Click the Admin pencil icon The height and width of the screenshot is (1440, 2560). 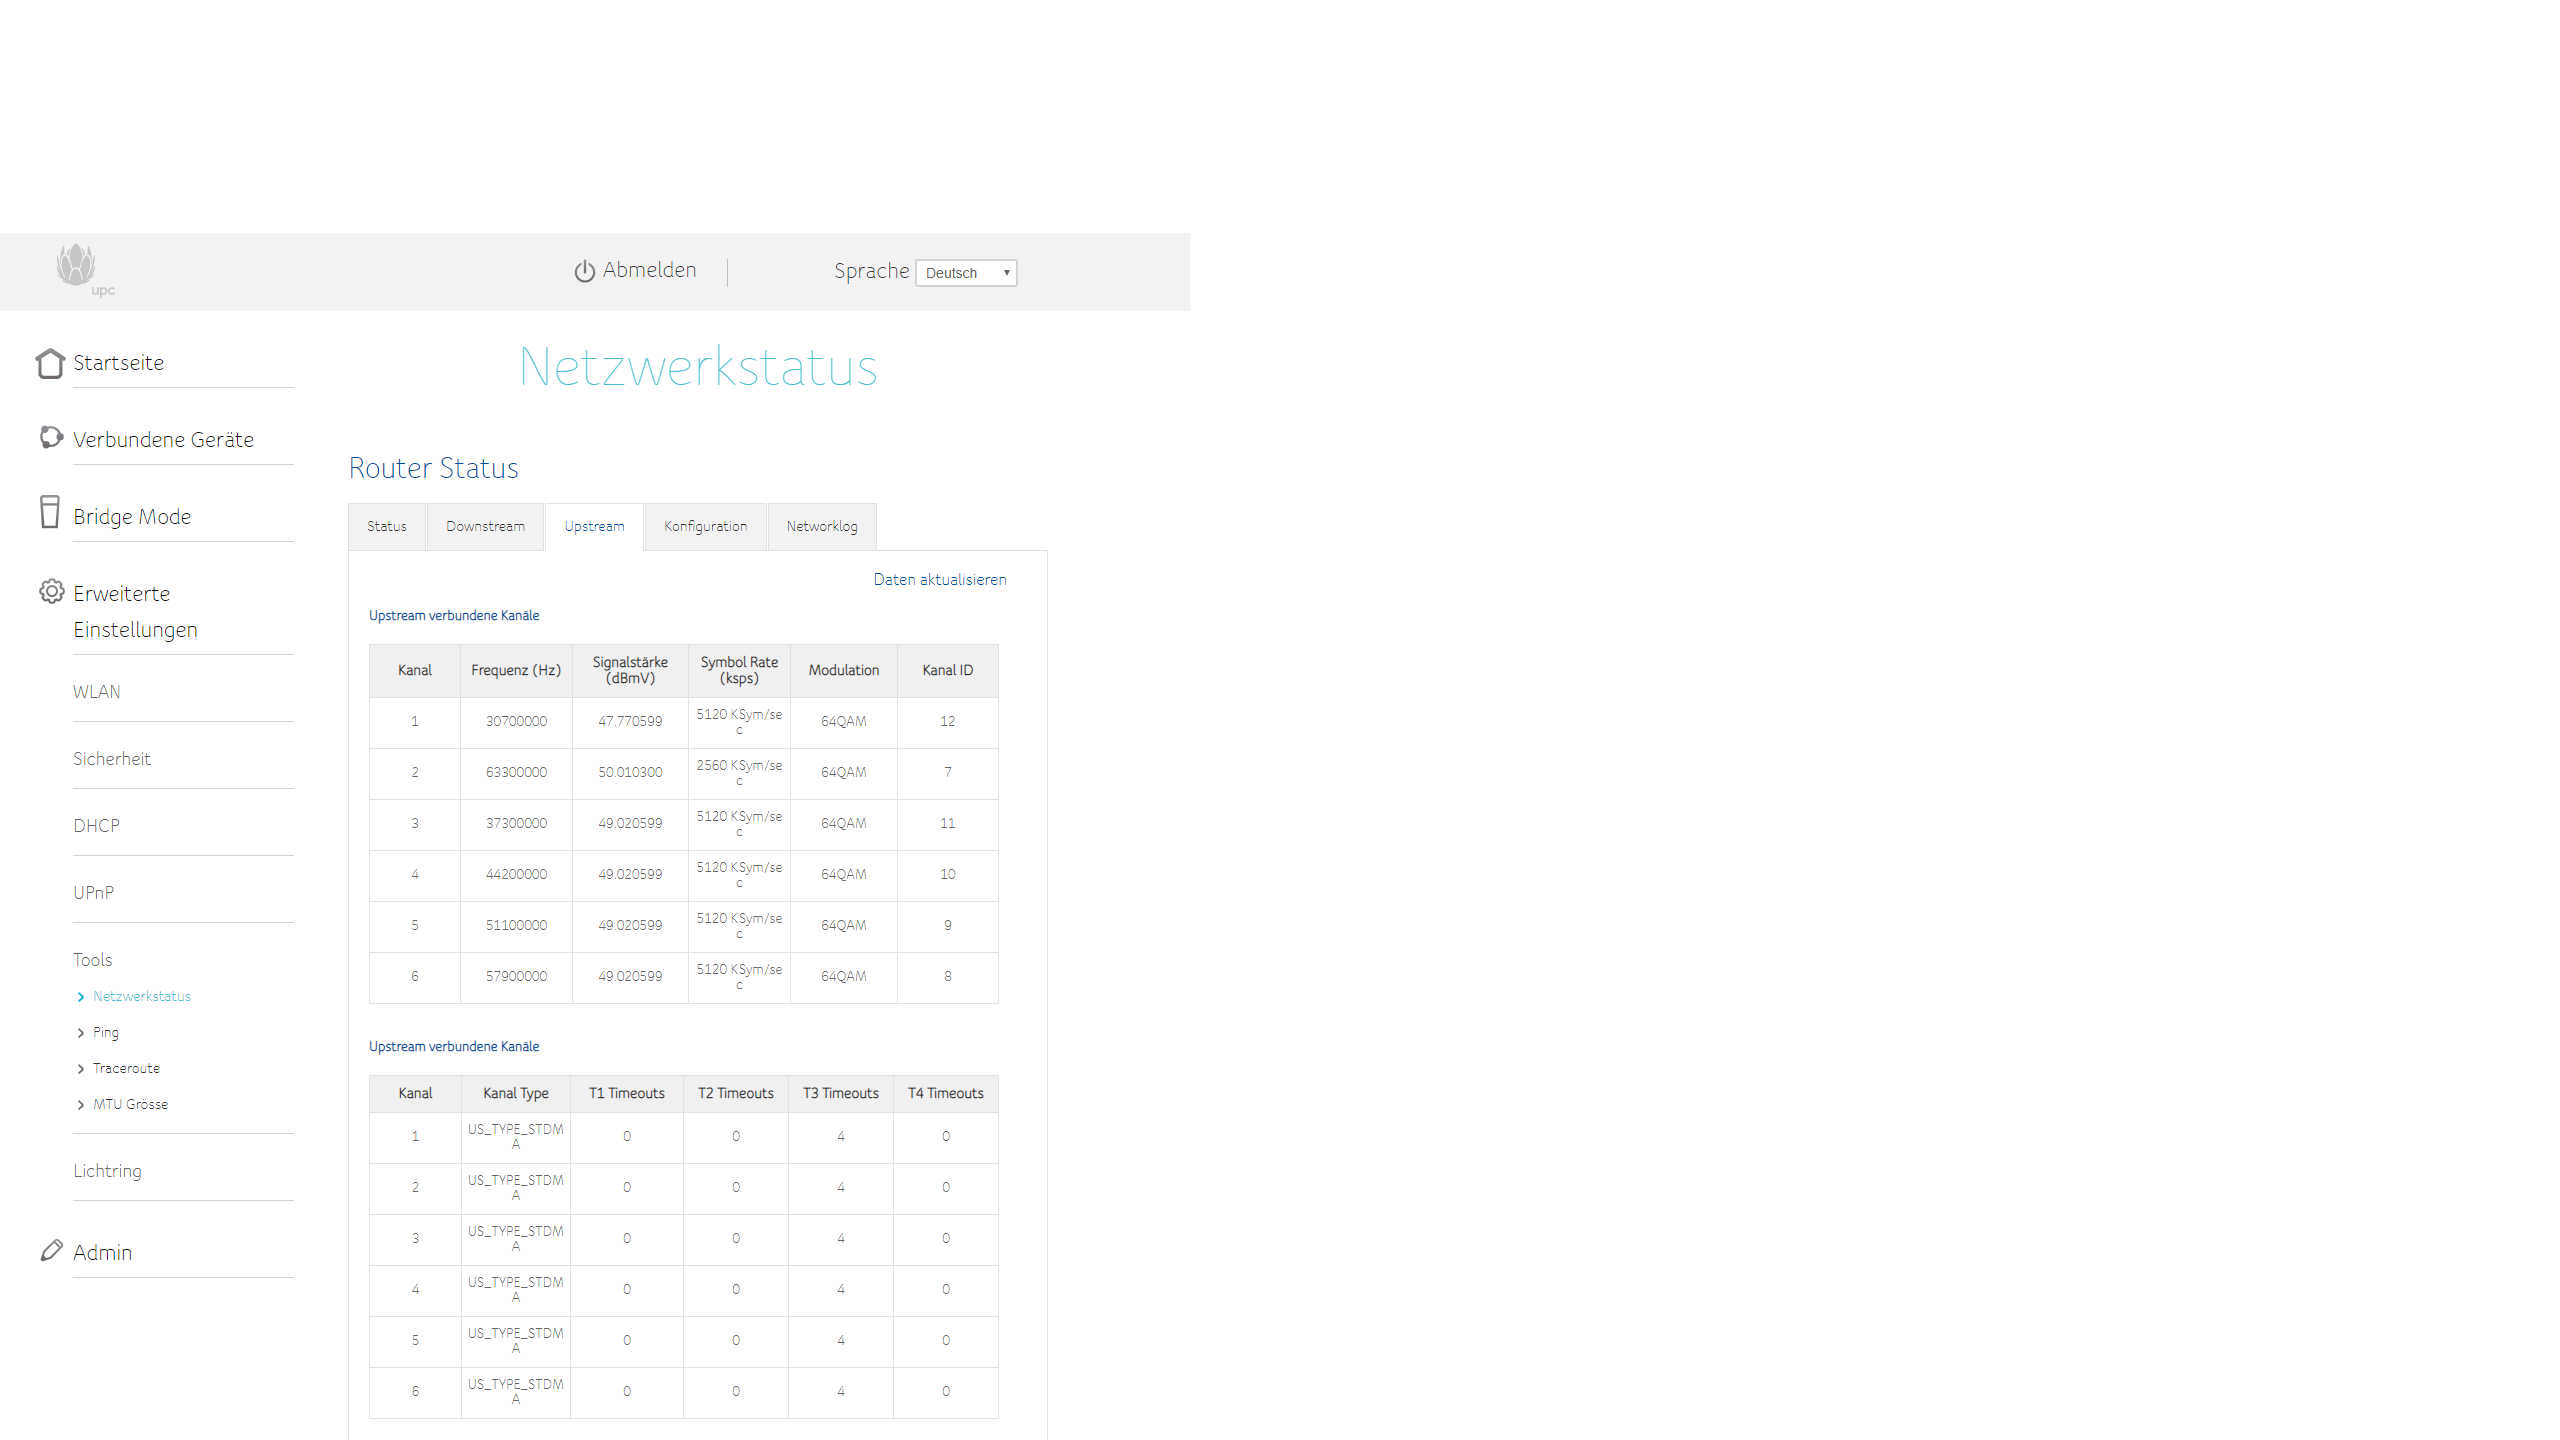click(x=51, y=1250)
